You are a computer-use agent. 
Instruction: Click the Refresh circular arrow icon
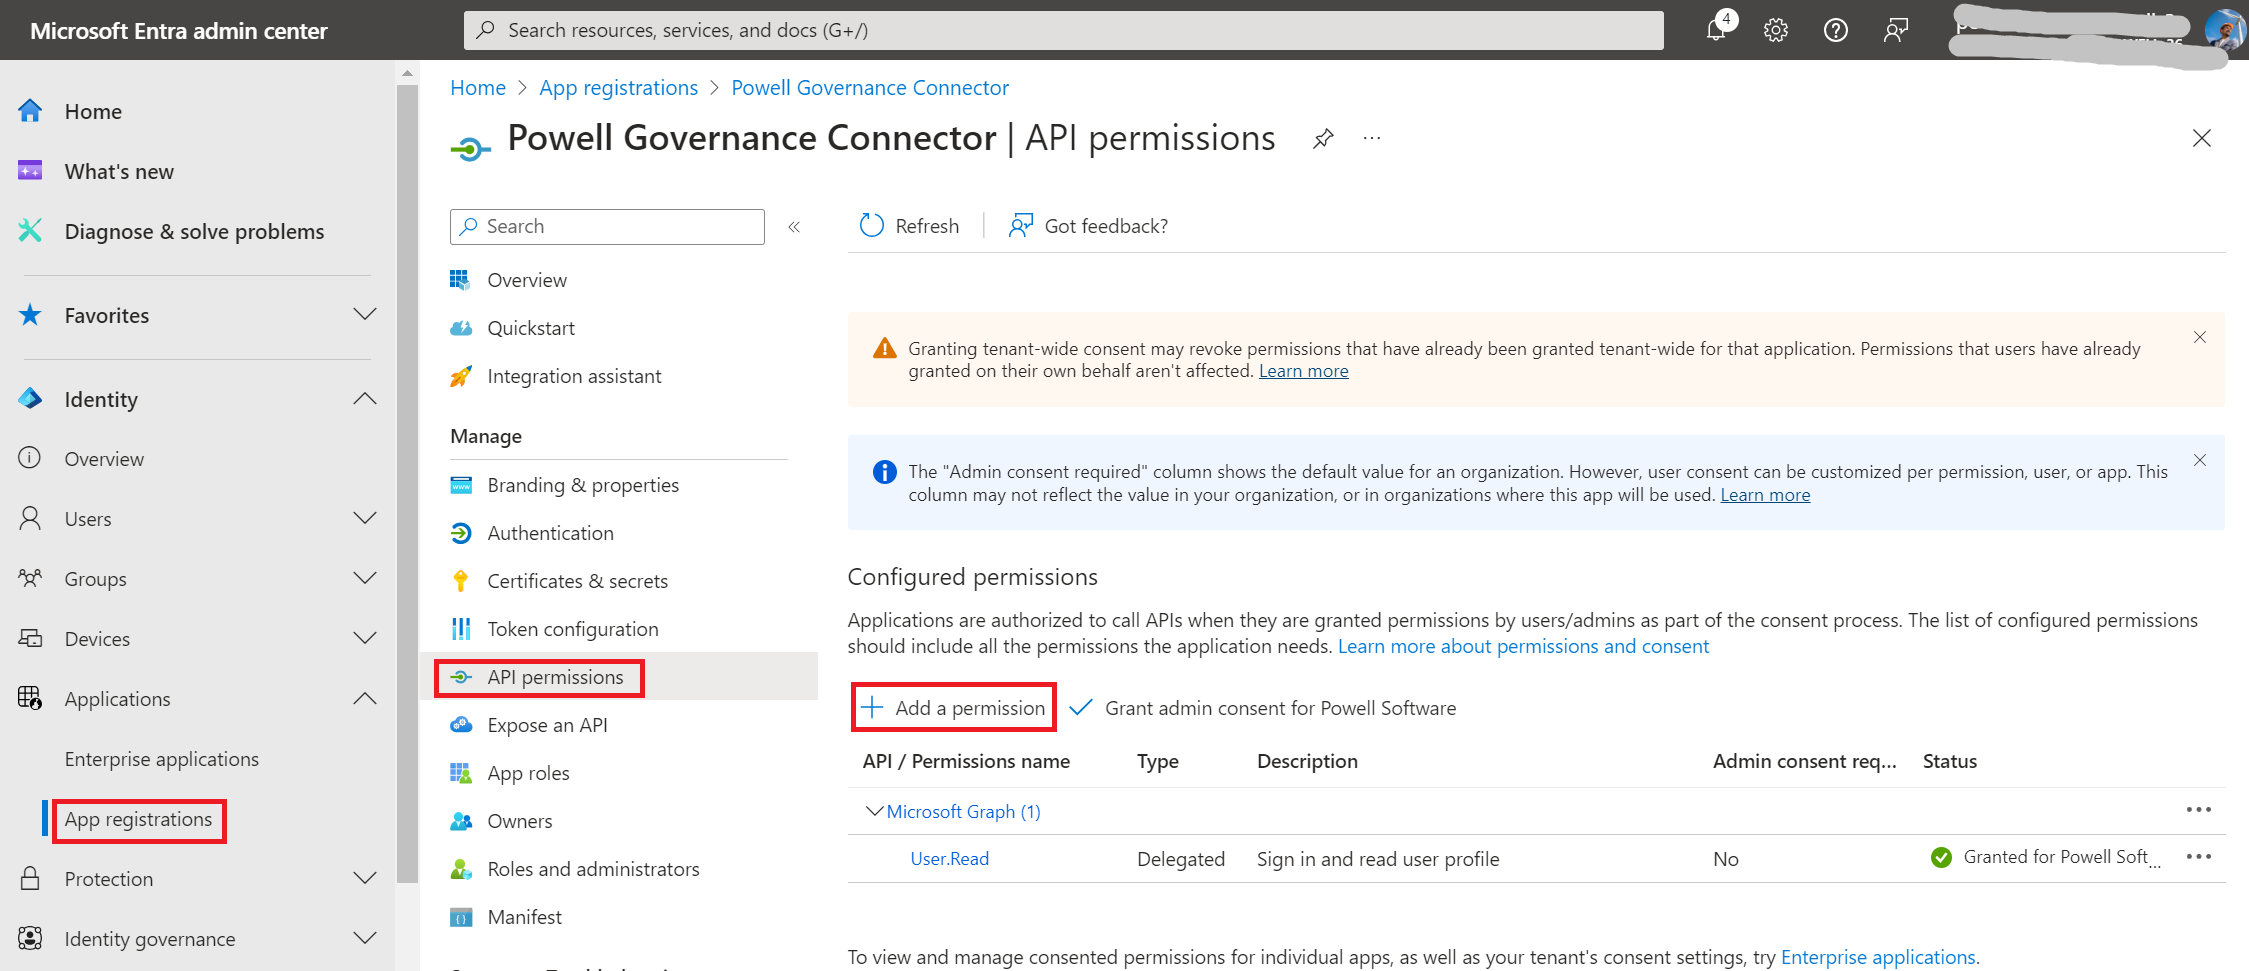(871, 226)
